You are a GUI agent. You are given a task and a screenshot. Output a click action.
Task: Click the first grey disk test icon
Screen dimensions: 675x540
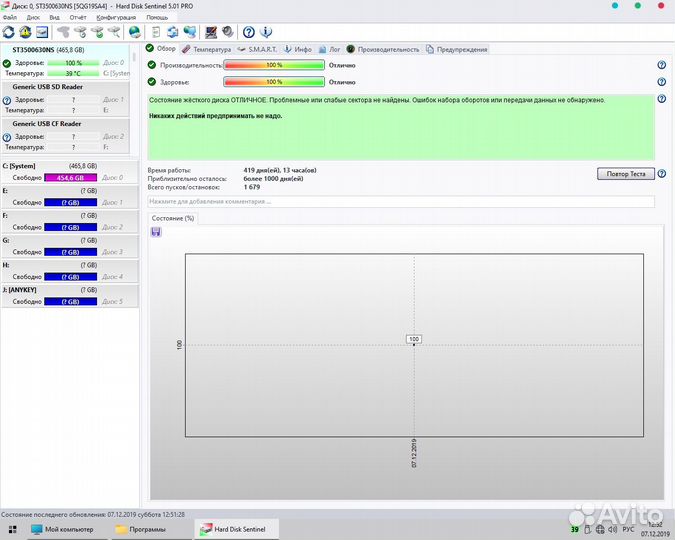tap(63, 32)
